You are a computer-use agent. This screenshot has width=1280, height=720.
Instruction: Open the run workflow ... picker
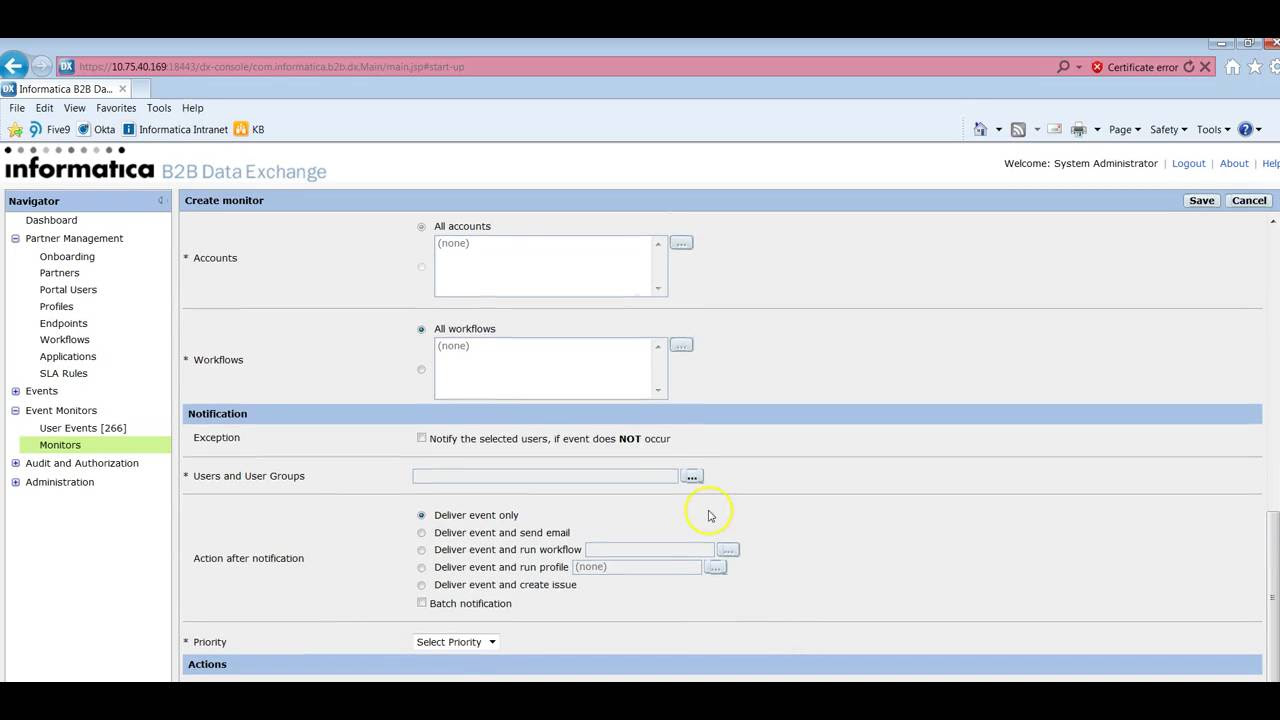[x=728, y=550]
